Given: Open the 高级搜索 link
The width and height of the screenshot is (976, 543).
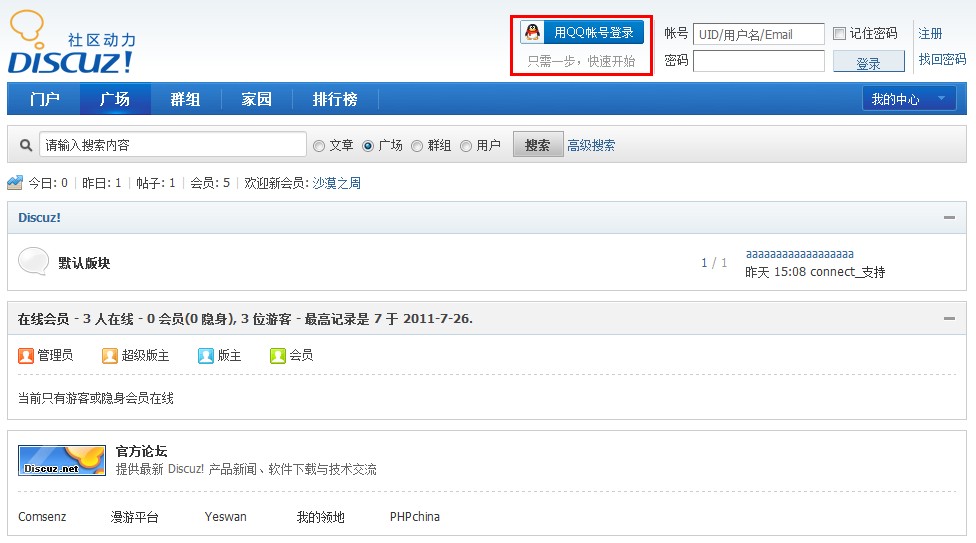Looking at the screenshot, I should tap(591, 146).
